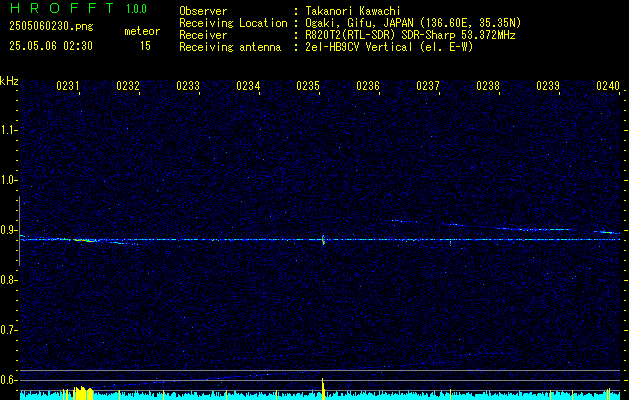Select the version number 1.0.0
629x400 pixels.
(x=136, y=9)
